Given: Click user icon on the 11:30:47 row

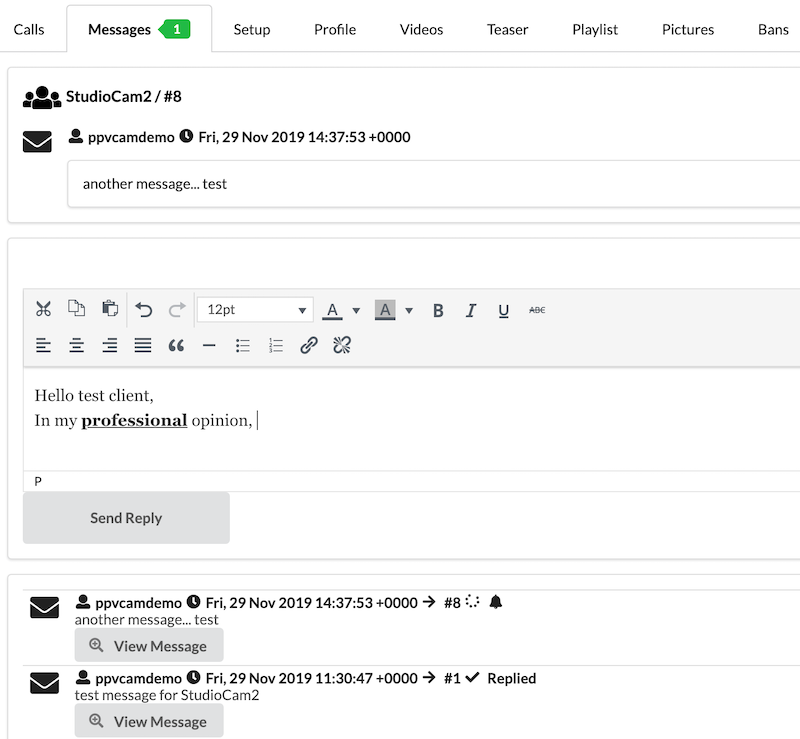Looking at the screenshot, I should 83,677.
